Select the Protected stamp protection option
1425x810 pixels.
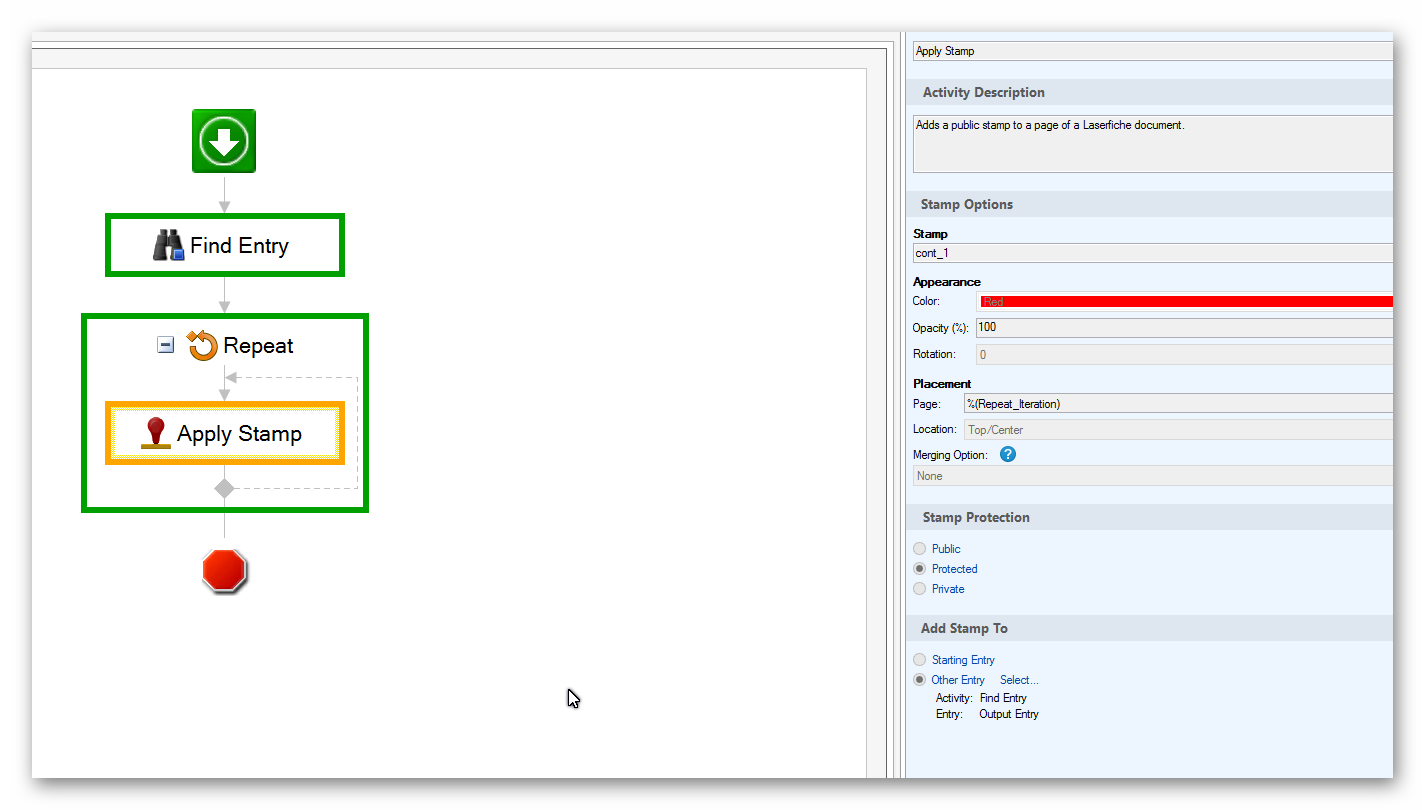920,569
